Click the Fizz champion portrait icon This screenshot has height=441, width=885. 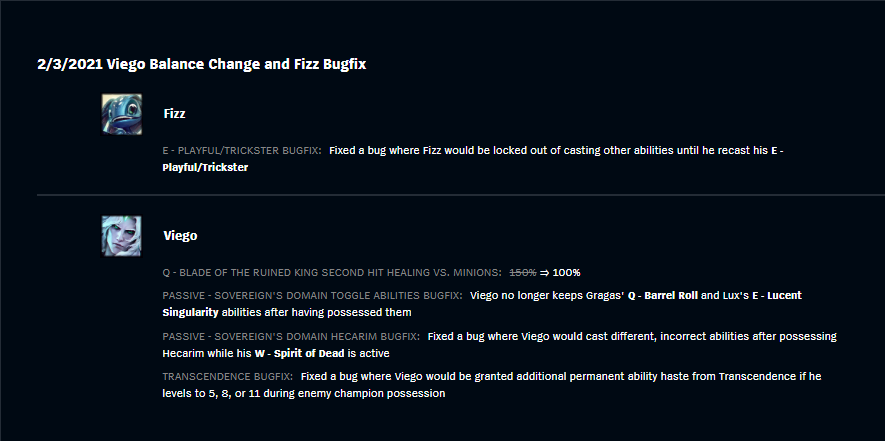tap(121, 114)
